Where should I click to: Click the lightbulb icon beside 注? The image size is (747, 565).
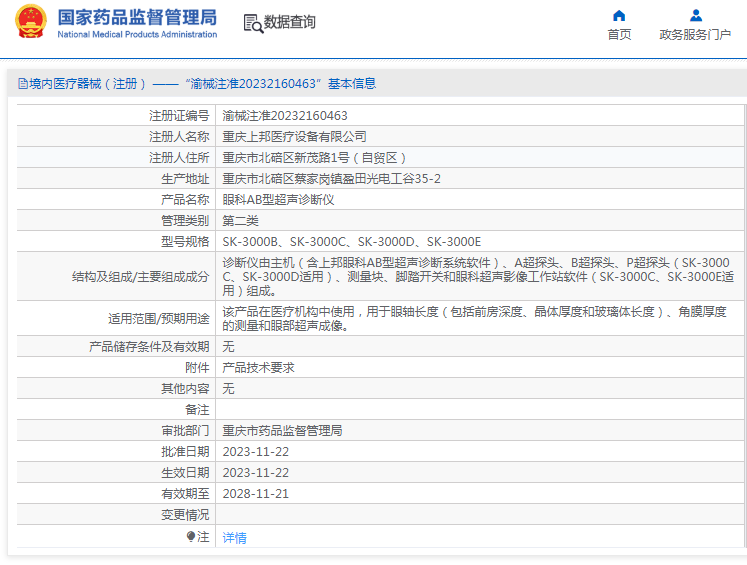191,537
